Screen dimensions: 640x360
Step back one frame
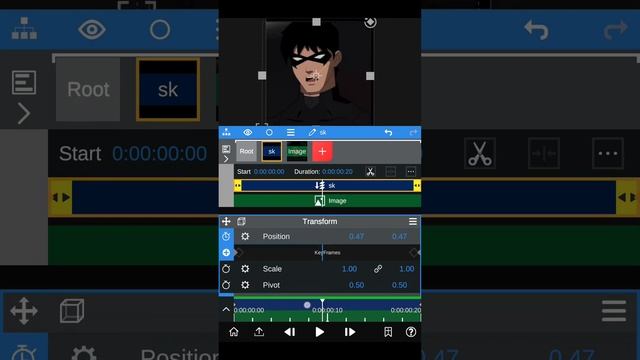click(290, 332)
